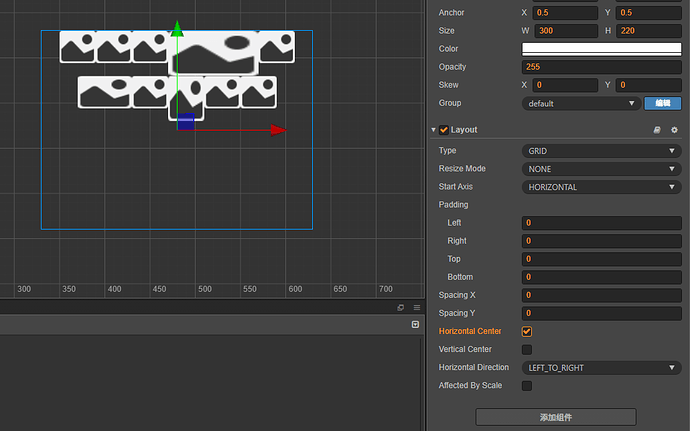Open the Resize Mode NONE dropdown
This screenshot has width=690, height=431.
point(602,169)
